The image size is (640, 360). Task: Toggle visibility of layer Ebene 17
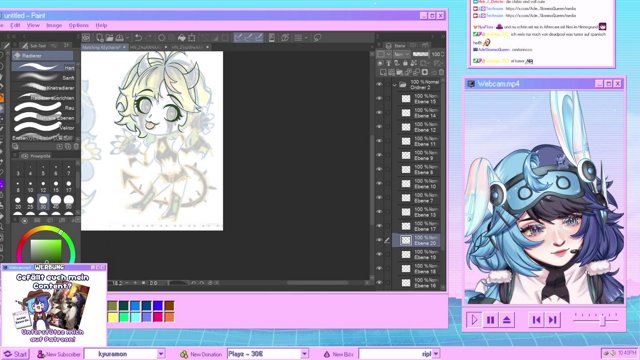point(379,226)
